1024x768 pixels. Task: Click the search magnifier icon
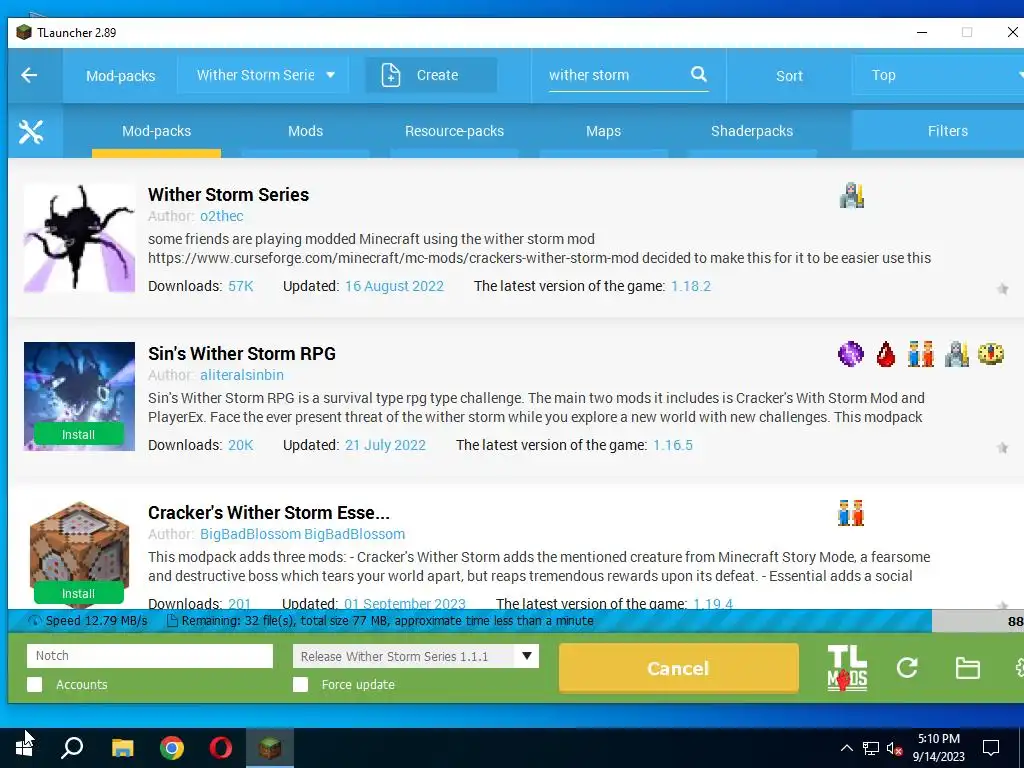[x=699, y=74]
